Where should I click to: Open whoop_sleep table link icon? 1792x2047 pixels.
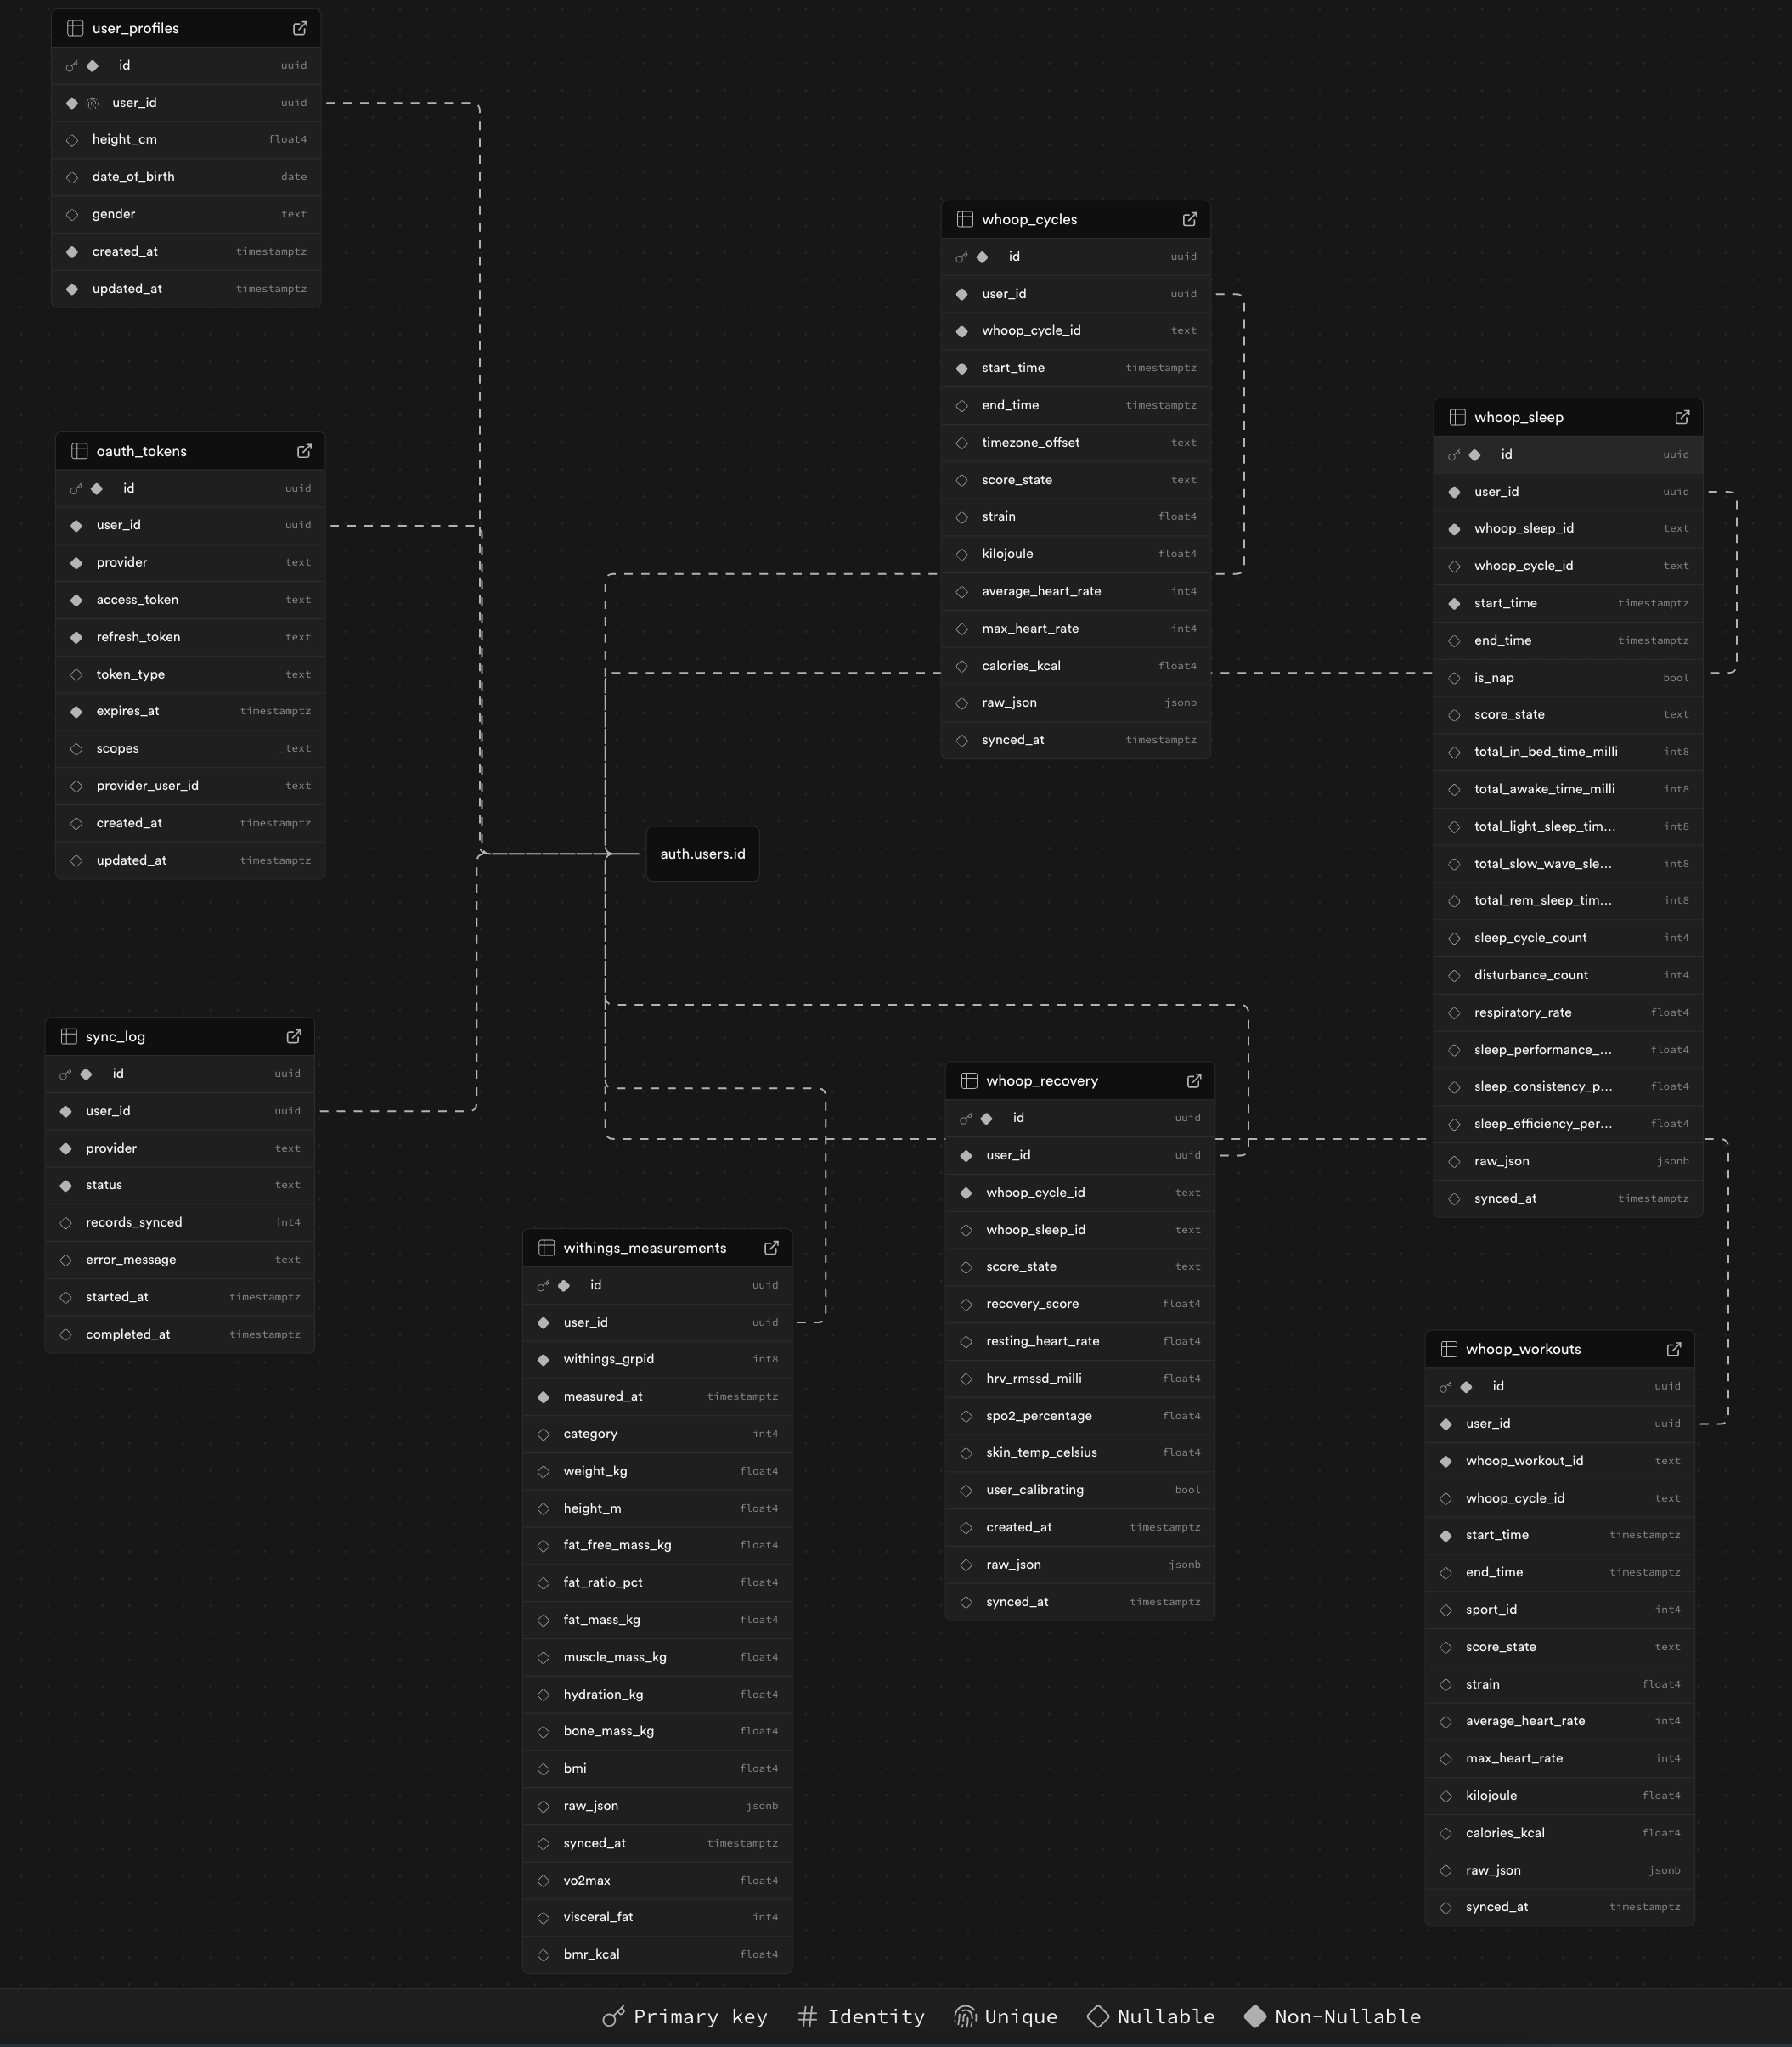[1682, 417]
